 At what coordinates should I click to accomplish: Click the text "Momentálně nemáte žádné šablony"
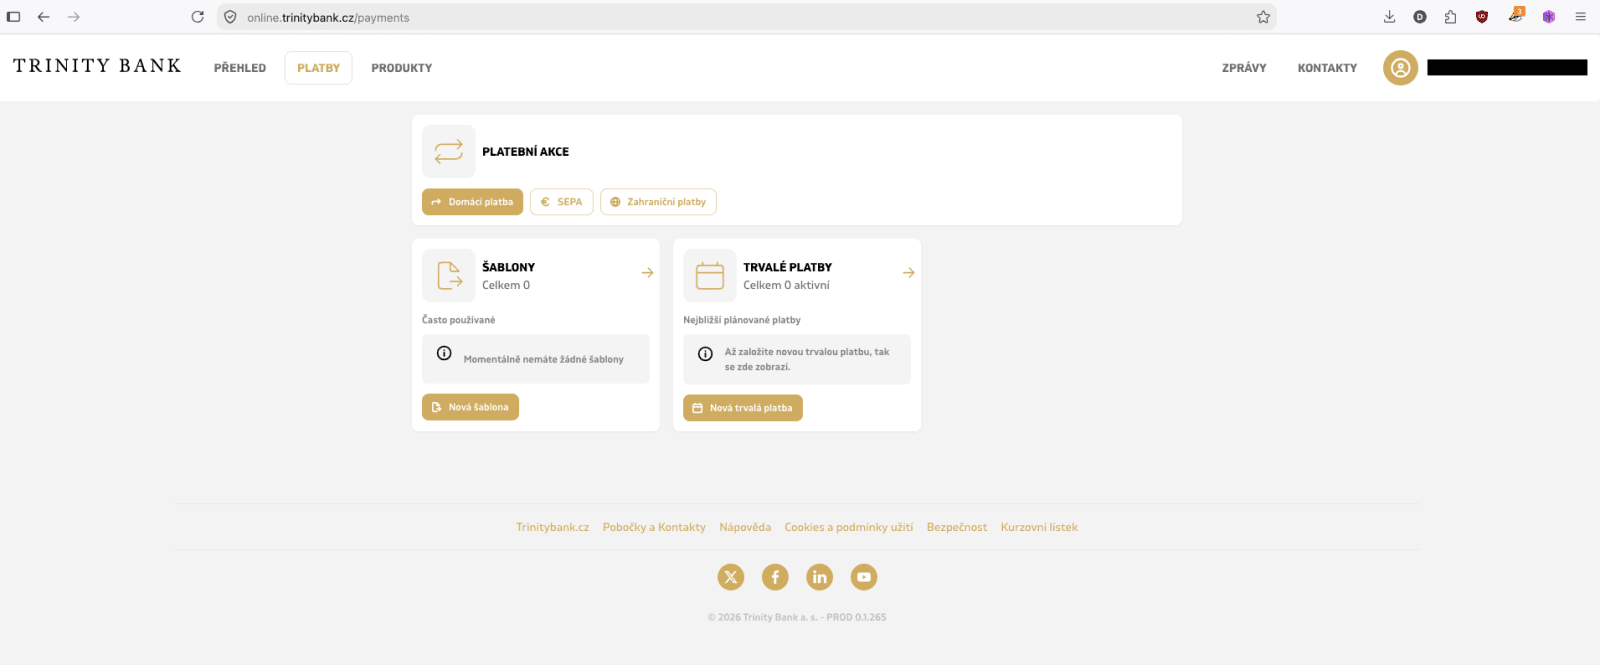[x=543, y=359]
